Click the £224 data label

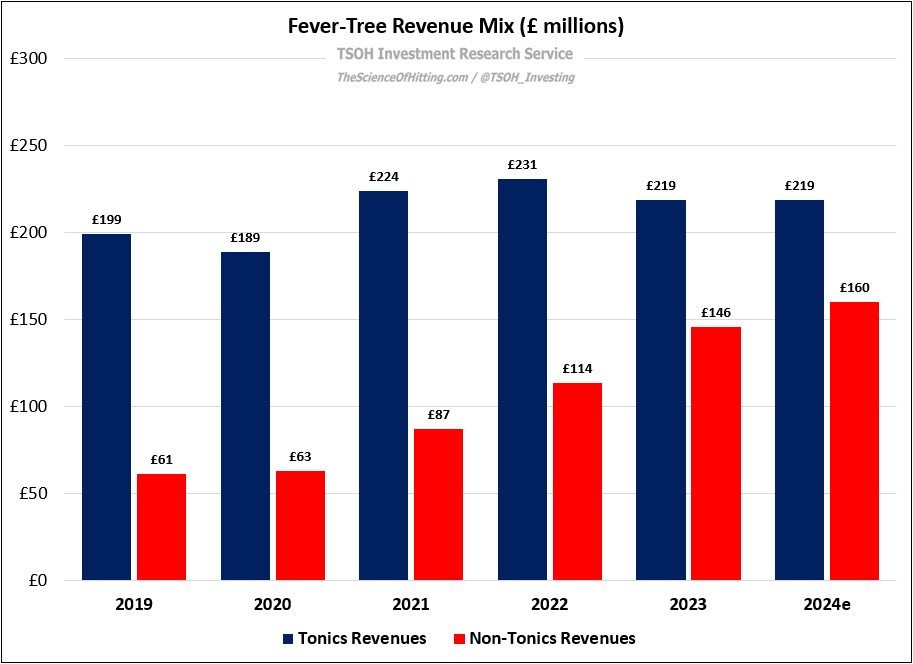click(x=384, y=176)
